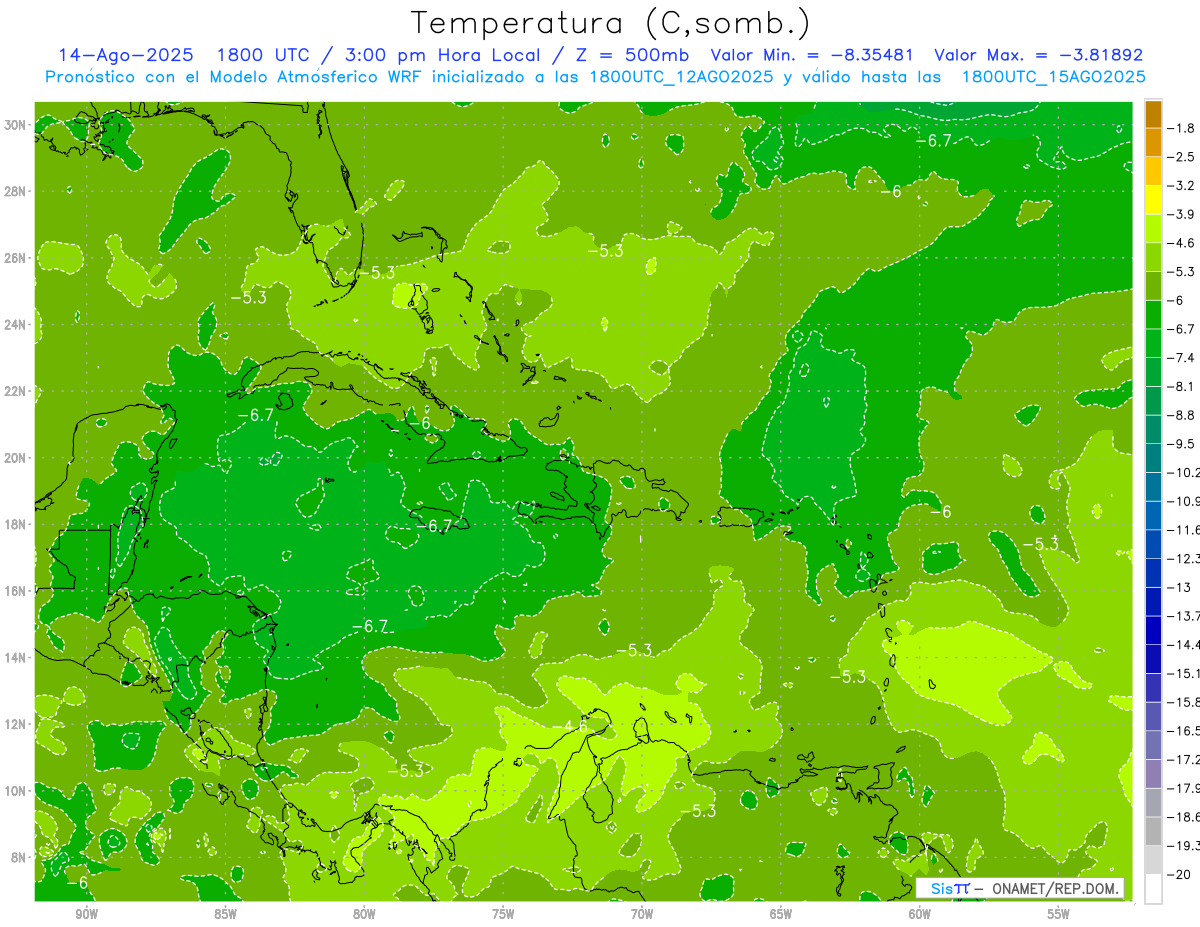Pick the white swatch at the color scale bottom
The width and height of the screenshot is (1200, 927).
coord(1153,888)
